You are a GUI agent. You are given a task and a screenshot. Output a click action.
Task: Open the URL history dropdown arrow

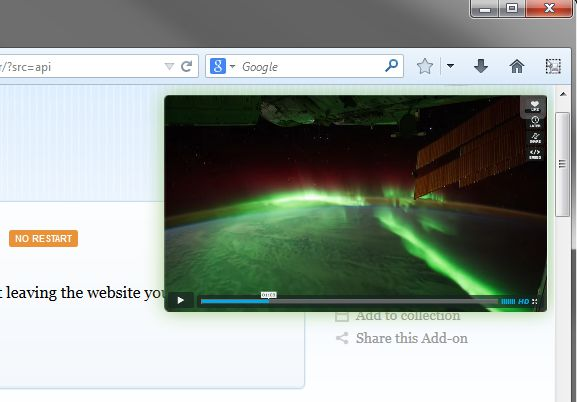pyautogui.click(x=169, y=66)
